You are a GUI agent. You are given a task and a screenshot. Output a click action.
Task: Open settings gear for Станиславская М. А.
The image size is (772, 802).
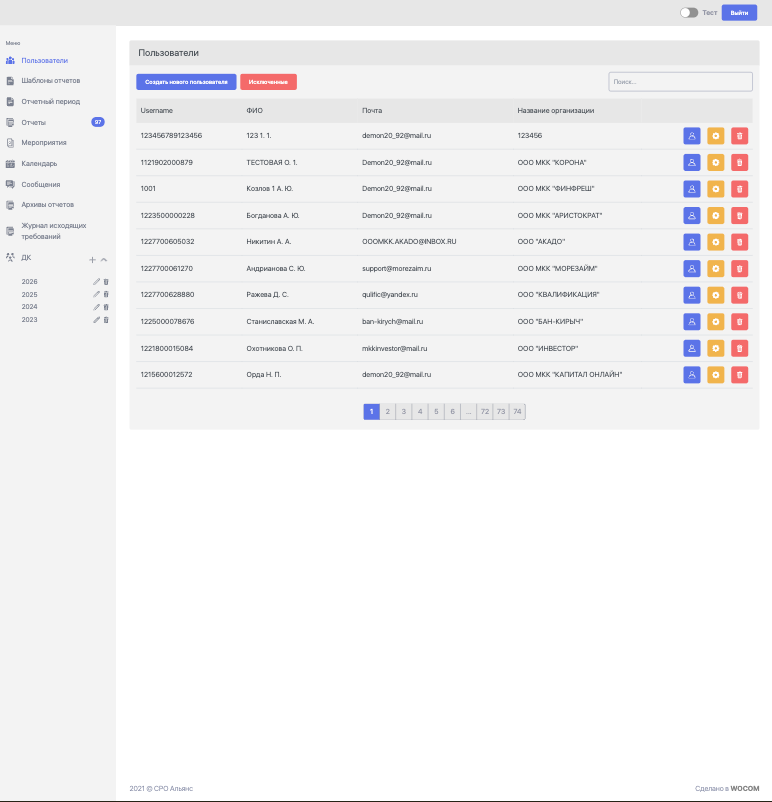[716, 322]
